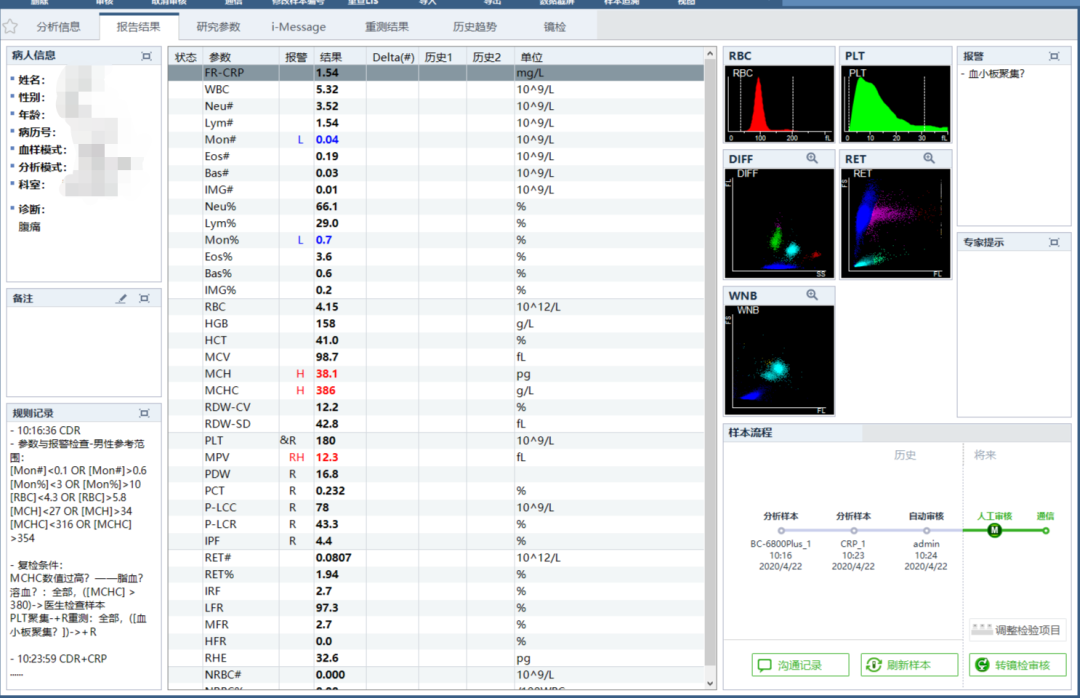
Task: Select the RET# parameter row
Action: (x=436, y=558)
